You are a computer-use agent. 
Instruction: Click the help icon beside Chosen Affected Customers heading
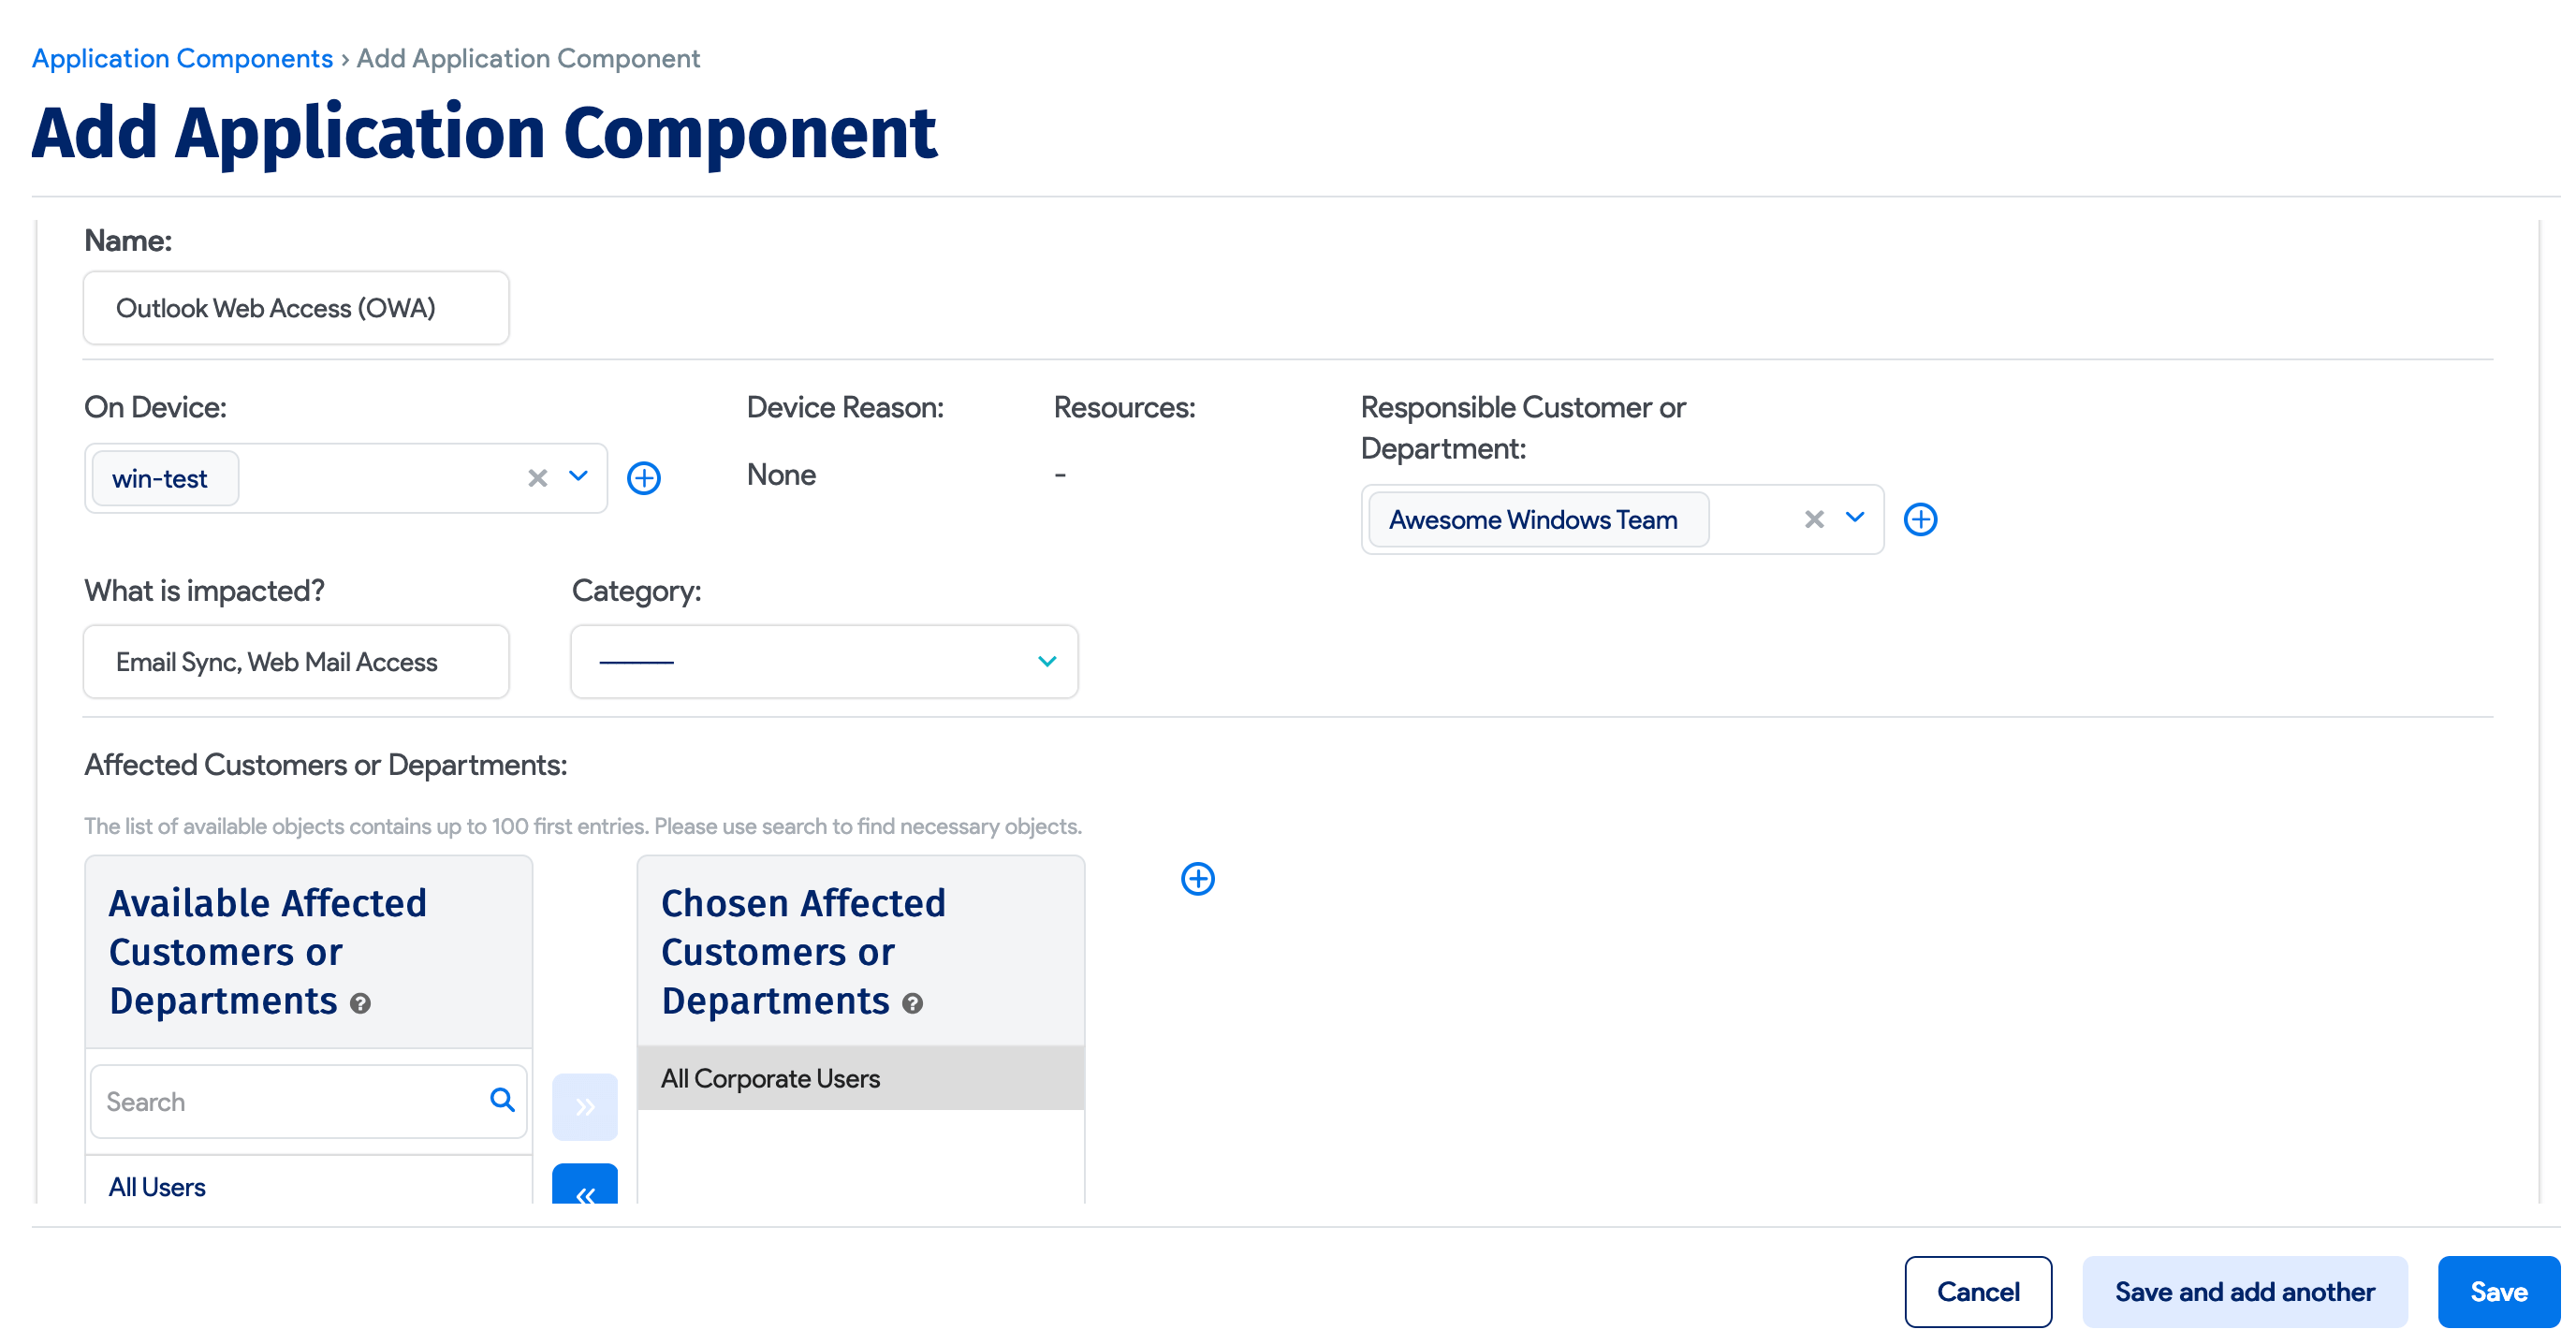(911, 1003)
